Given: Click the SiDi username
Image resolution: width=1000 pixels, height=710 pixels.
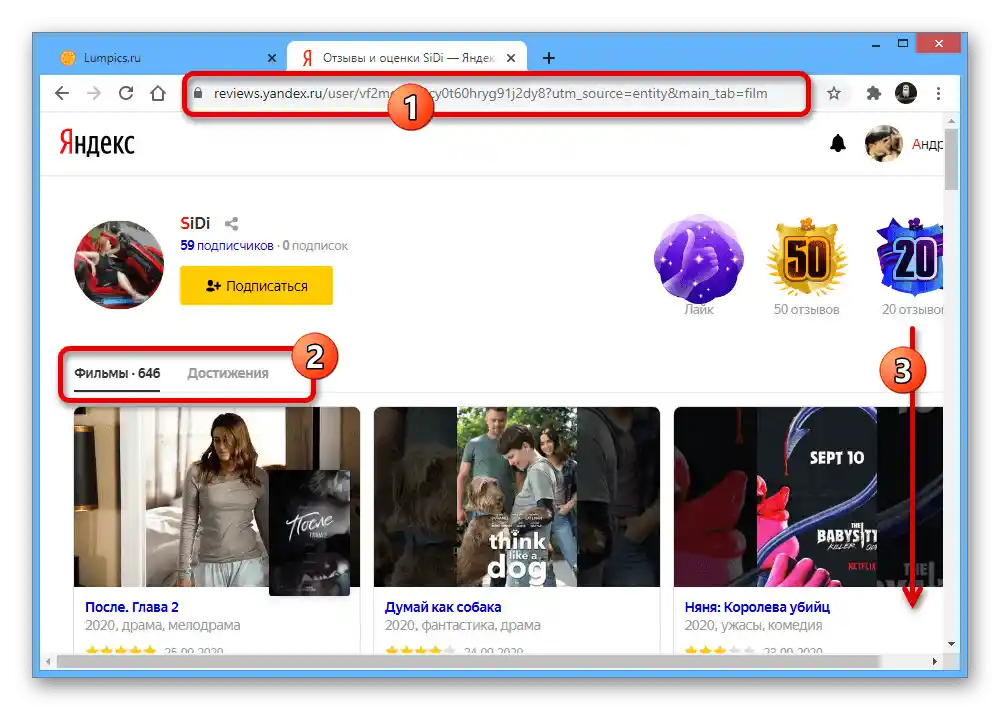Looking at the screenshot, I should pos(195,223).
